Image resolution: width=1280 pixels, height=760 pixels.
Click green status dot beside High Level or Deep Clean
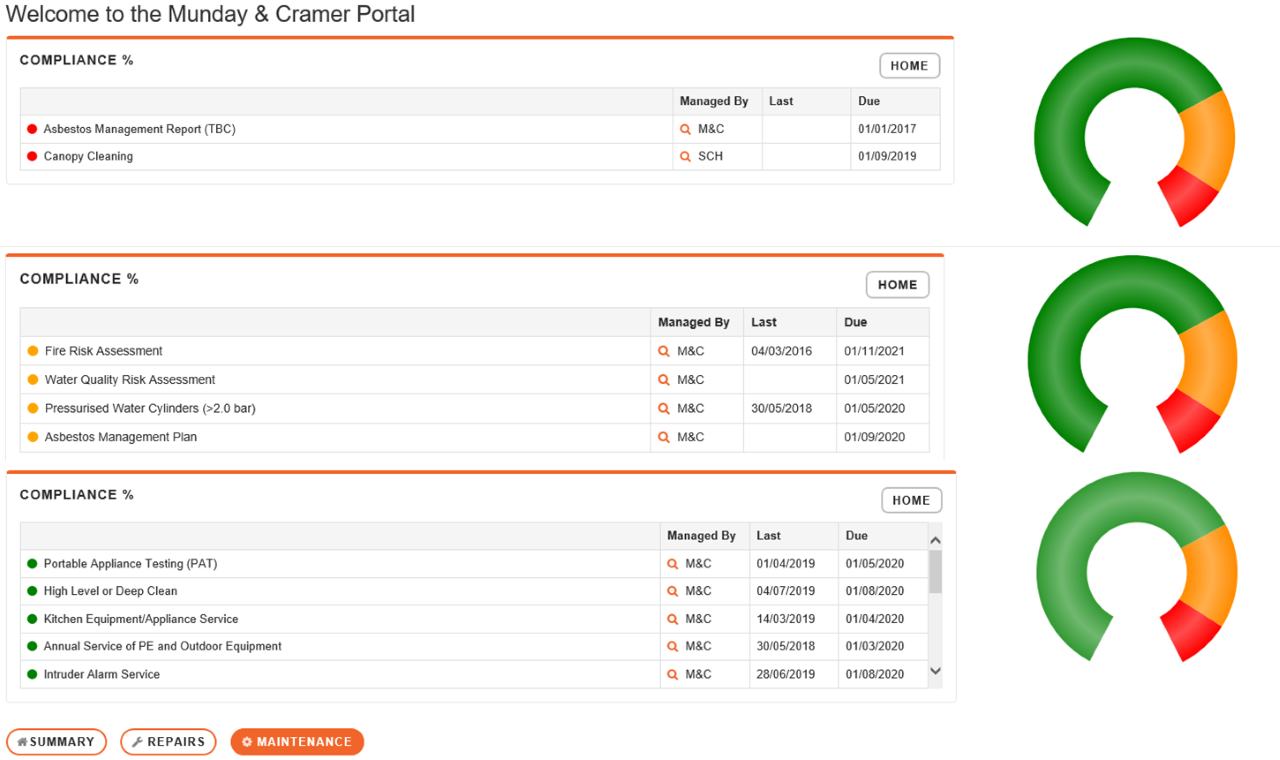(x=32, y=591)
